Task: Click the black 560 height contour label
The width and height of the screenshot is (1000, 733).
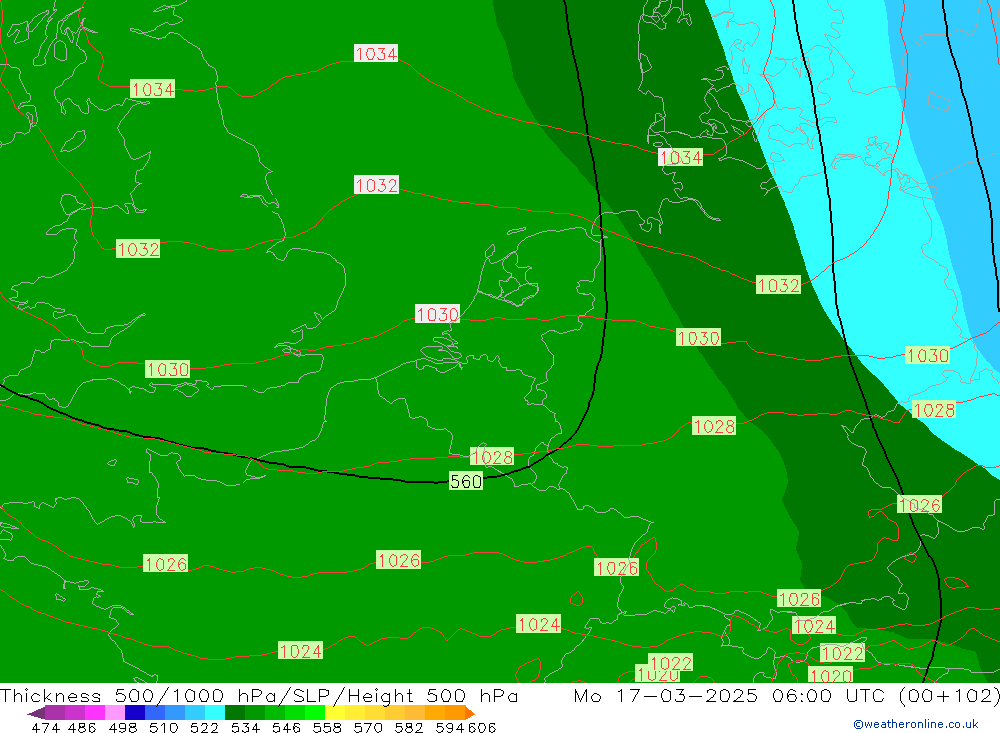Action: pos(466,481)
